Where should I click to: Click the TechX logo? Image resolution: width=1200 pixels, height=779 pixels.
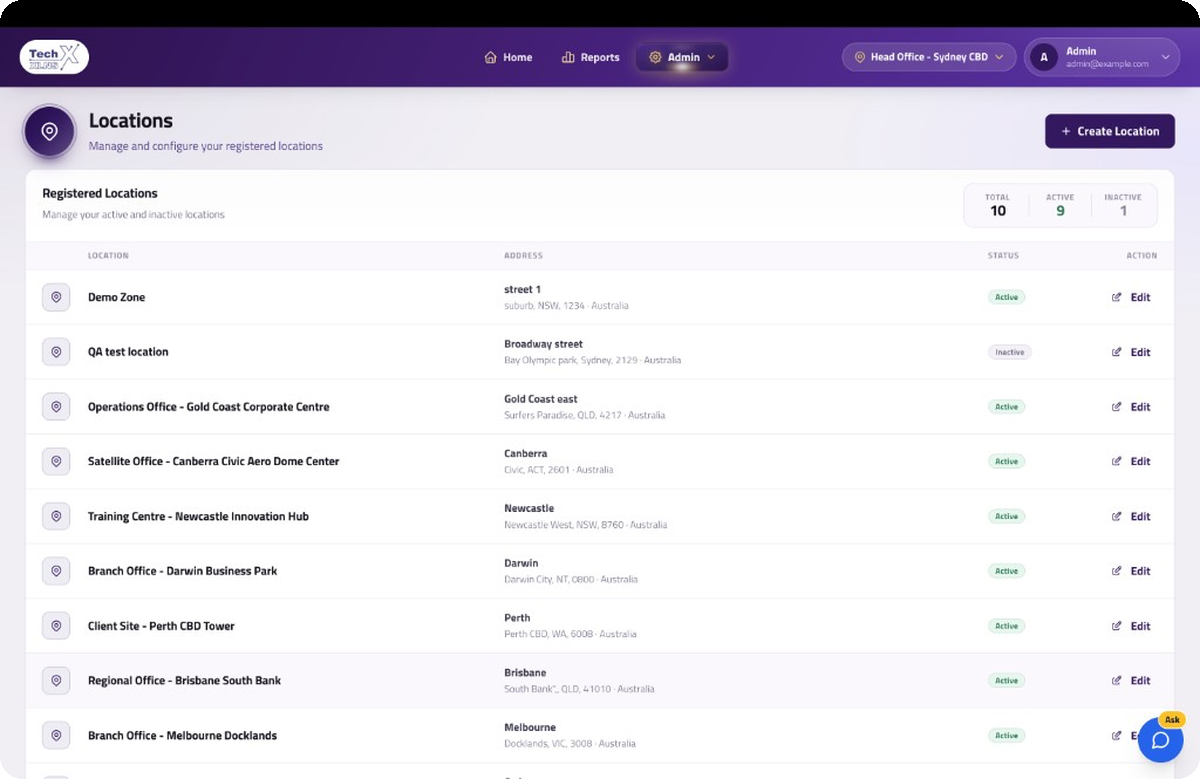(54, 57)
